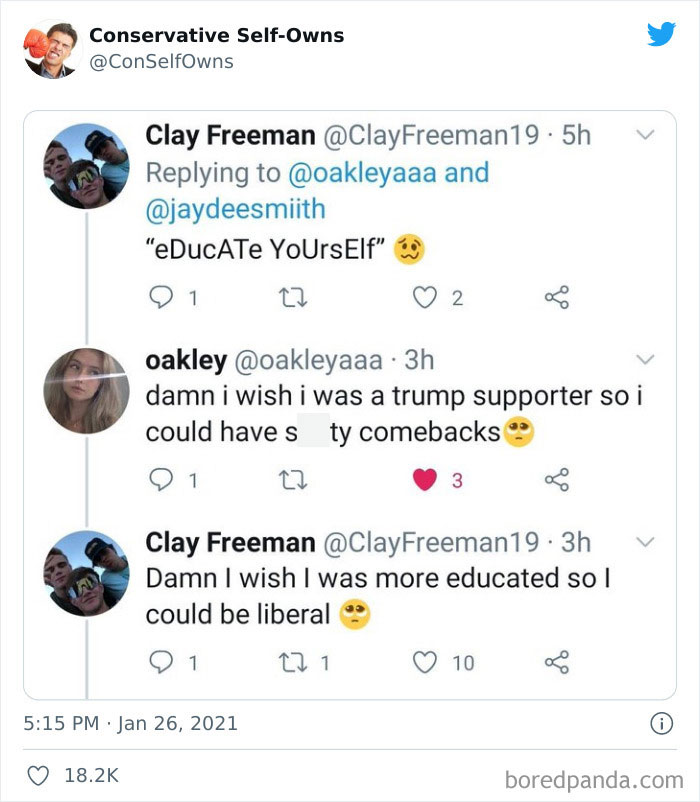Open the @oakleyaaa mention link

[362, 172]
